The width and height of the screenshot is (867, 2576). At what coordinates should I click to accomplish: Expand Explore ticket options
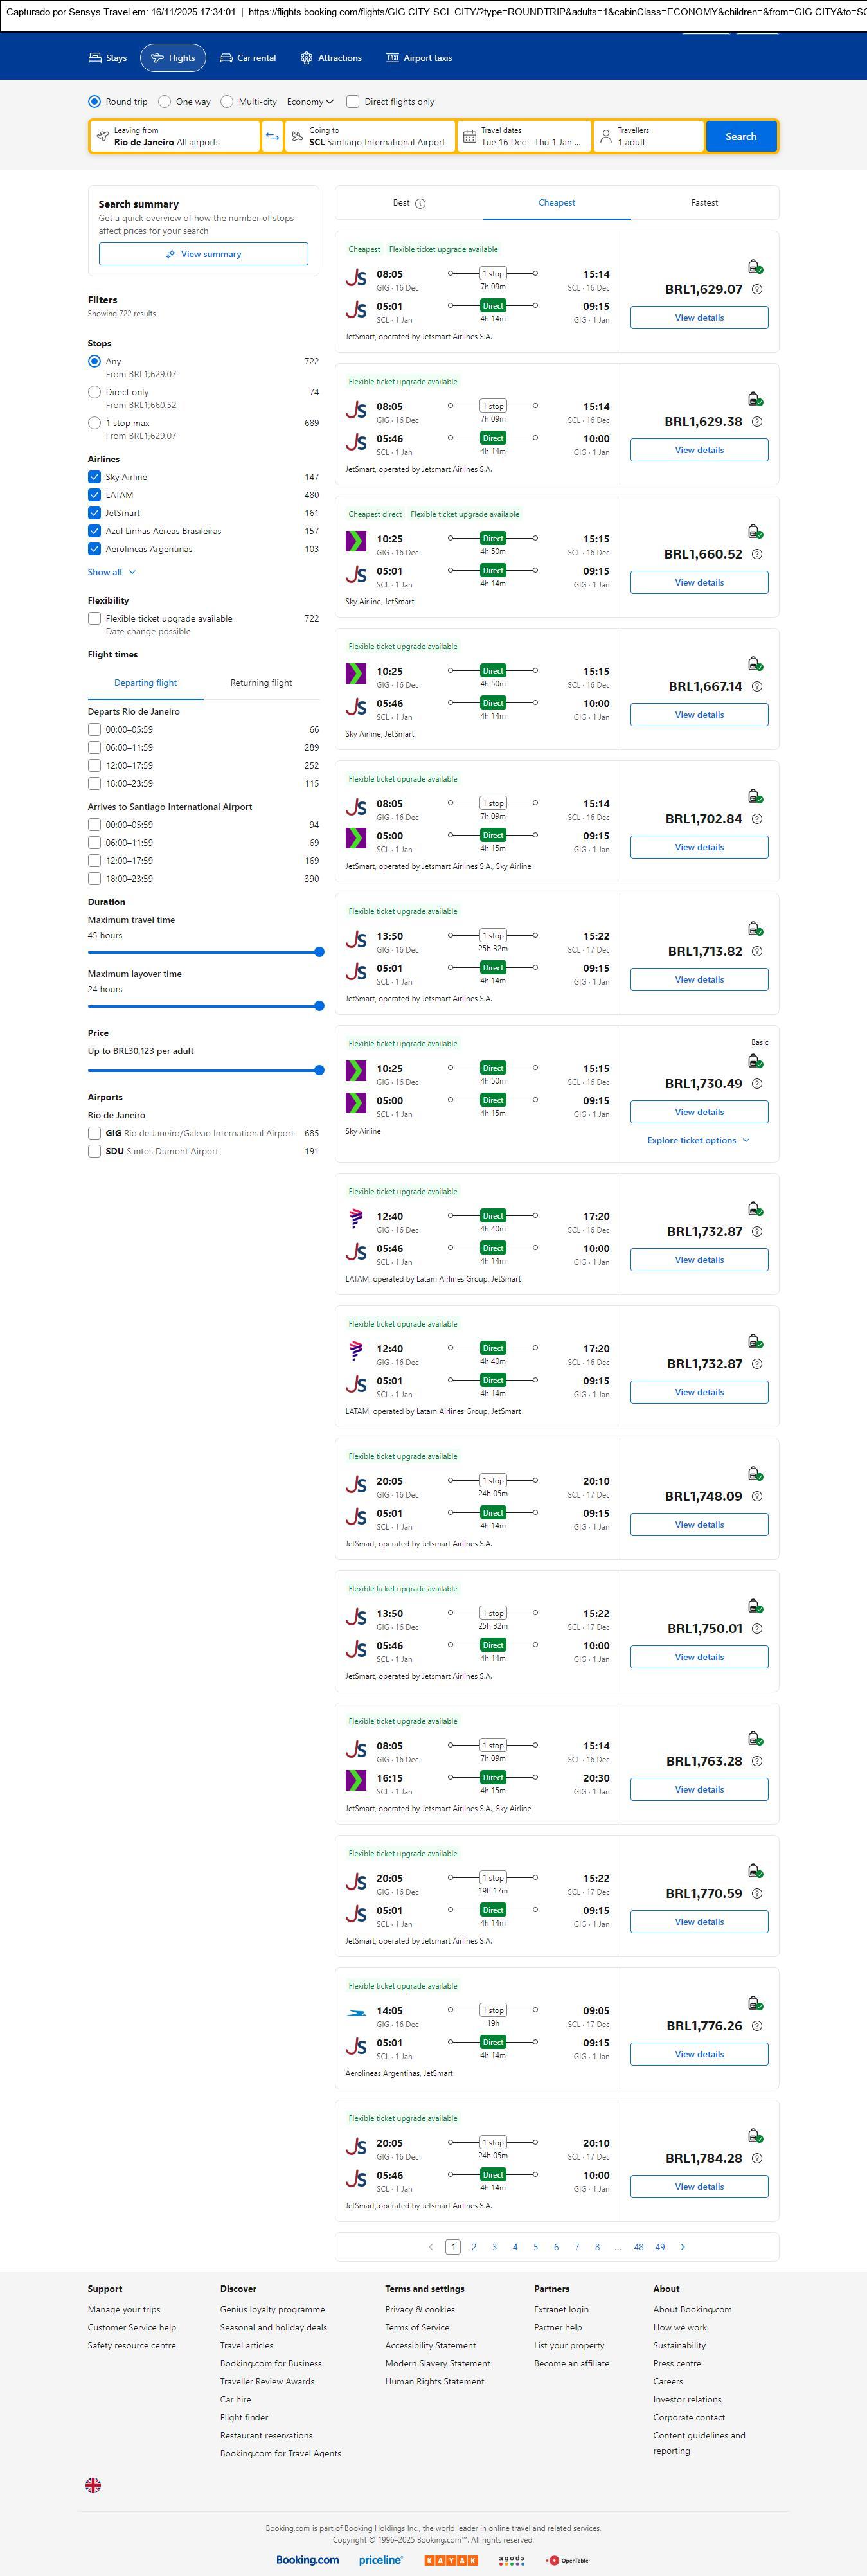698,1141
